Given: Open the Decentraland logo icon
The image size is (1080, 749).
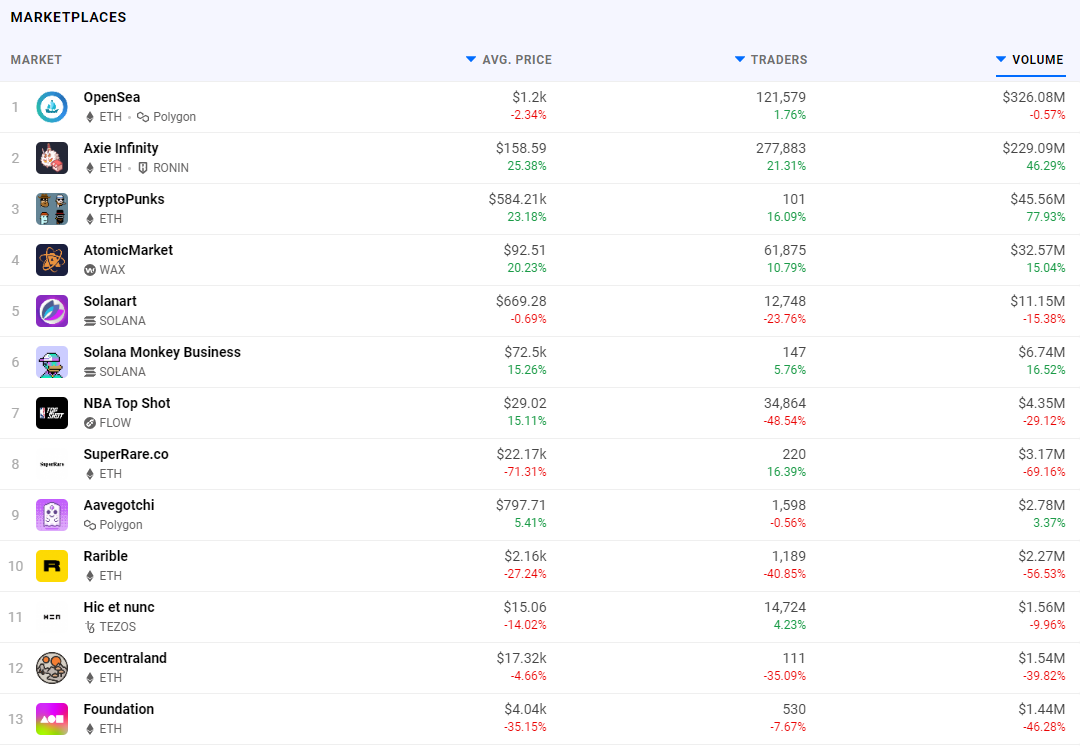Looking at the screenshot, I should [52, 668].
